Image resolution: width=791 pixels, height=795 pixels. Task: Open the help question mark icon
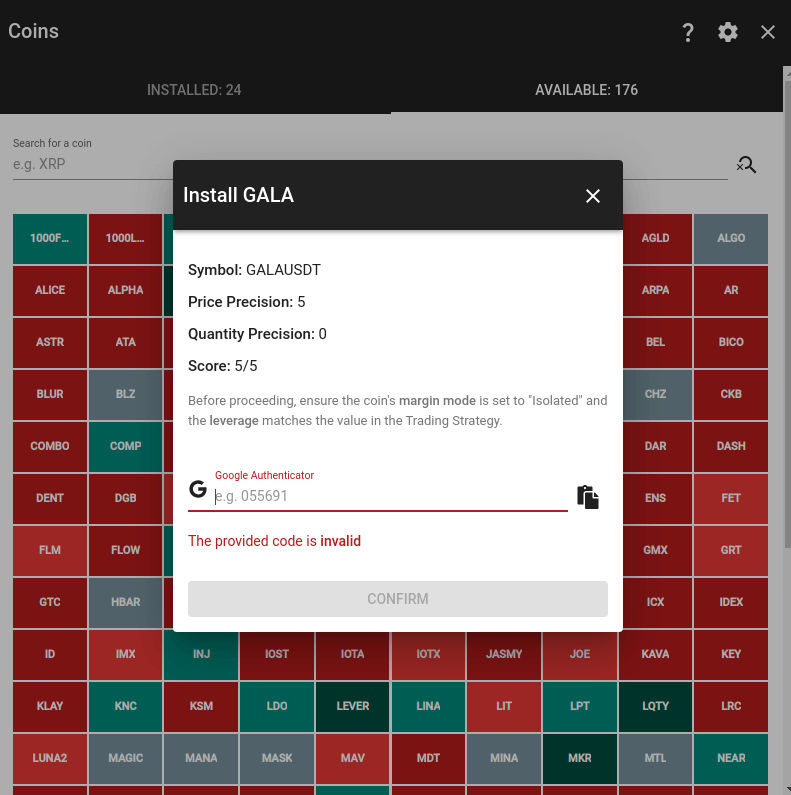(688, 32)
